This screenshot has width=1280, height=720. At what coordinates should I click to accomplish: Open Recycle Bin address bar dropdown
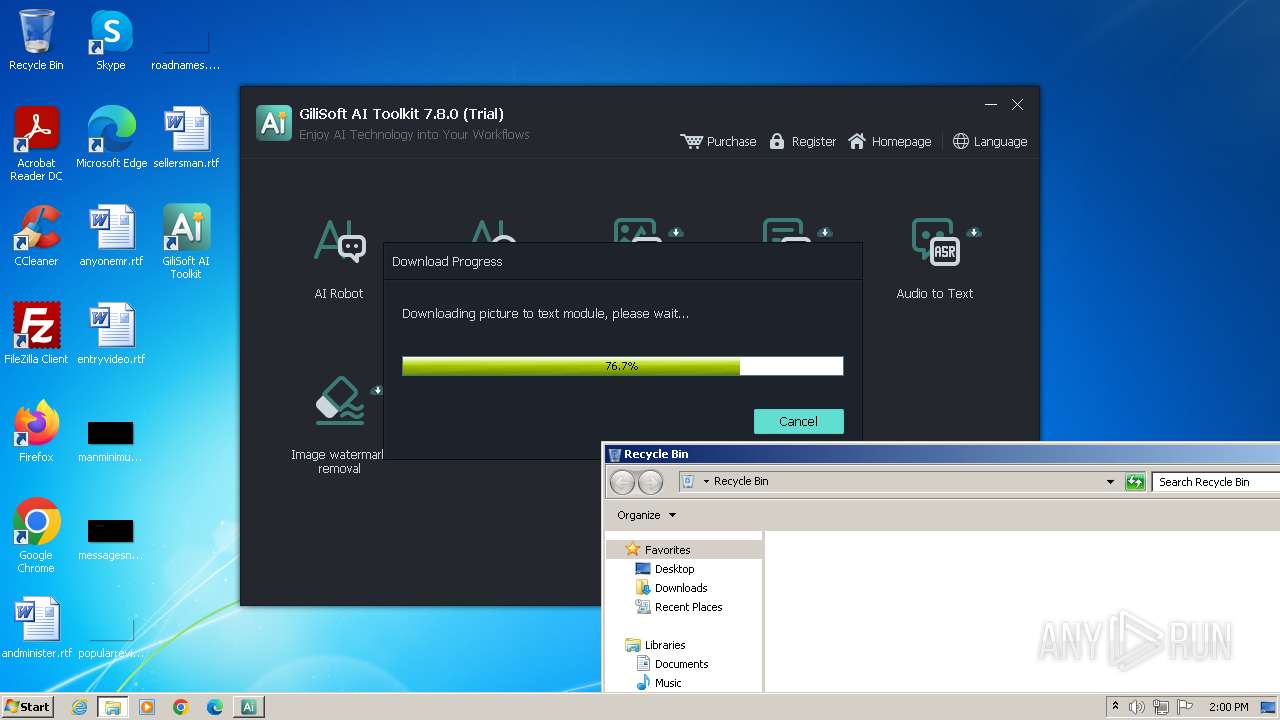pos(1110,482)
